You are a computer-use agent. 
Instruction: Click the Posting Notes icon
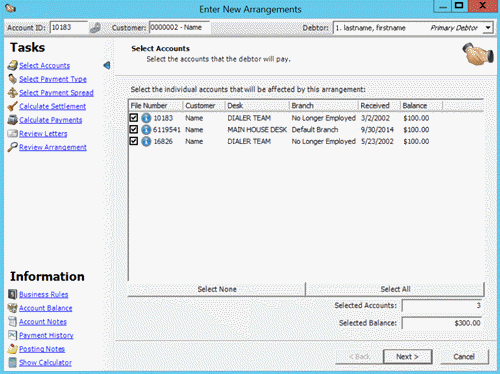click(x=12, y=349)
